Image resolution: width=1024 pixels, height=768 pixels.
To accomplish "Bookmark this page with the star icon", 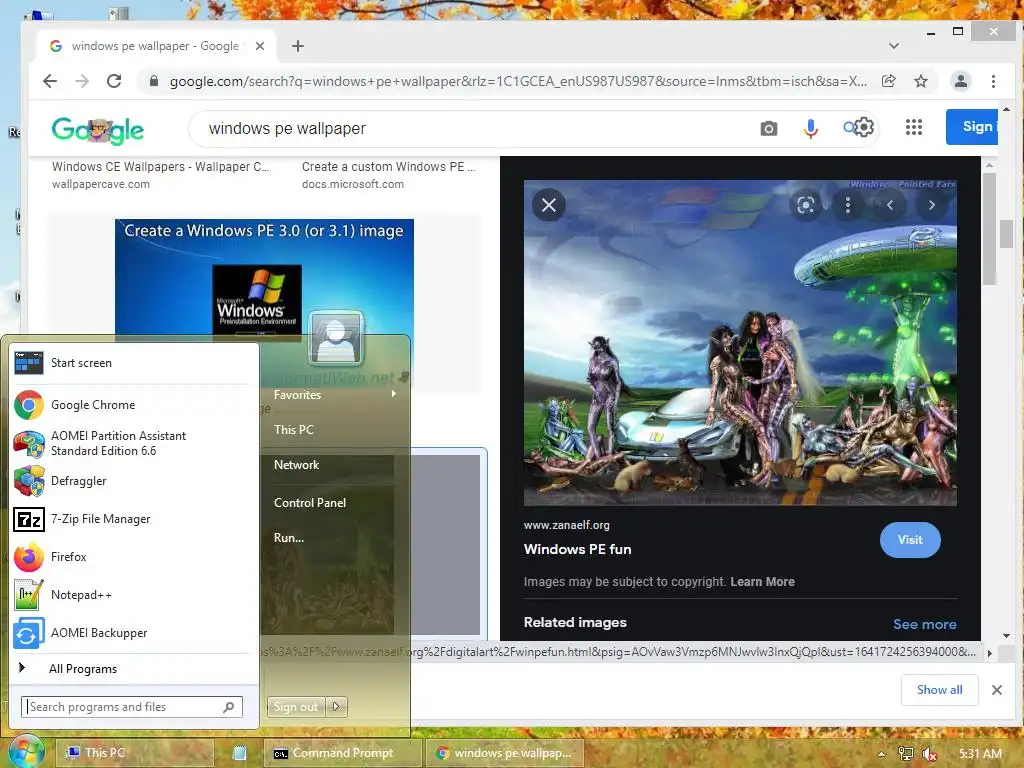I will click(921, 81).
